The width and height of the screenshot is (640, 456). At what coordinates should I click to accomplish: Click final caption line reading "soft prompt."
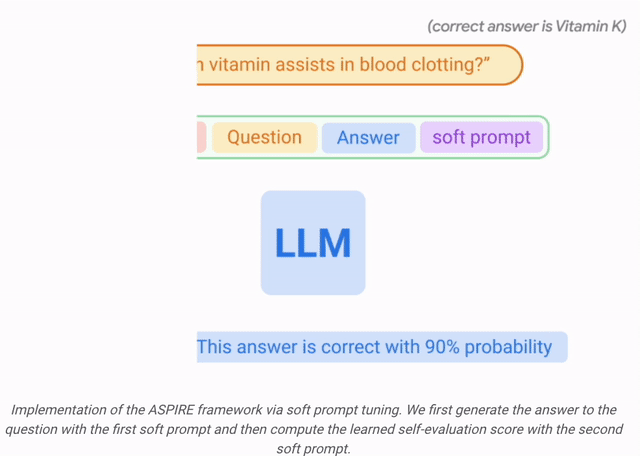coord(313,449)
